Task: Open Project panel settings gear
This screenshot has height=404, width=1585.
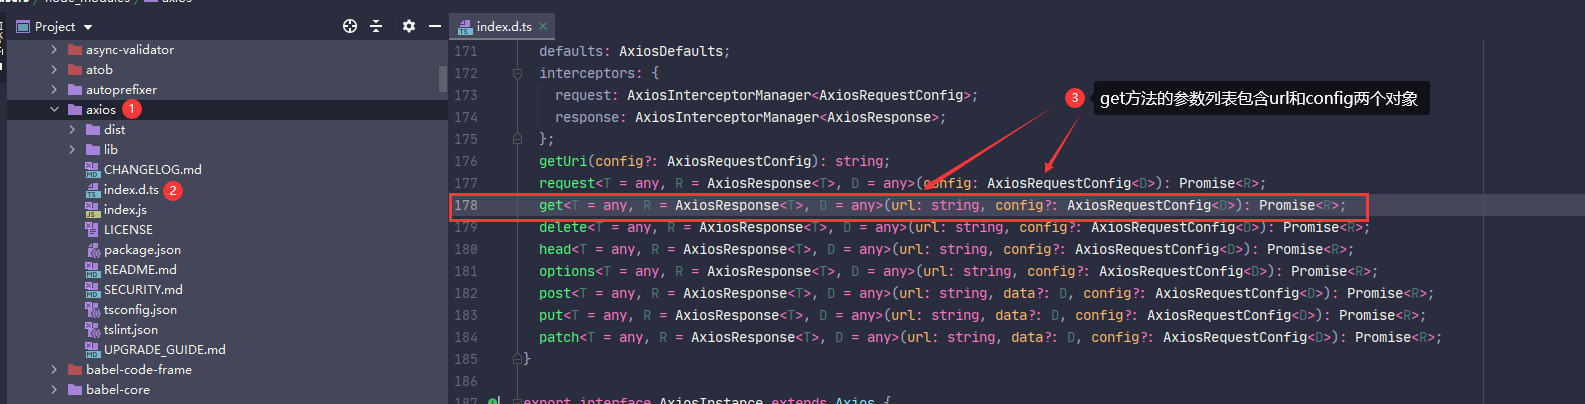Action: click(x=408, y=26)
